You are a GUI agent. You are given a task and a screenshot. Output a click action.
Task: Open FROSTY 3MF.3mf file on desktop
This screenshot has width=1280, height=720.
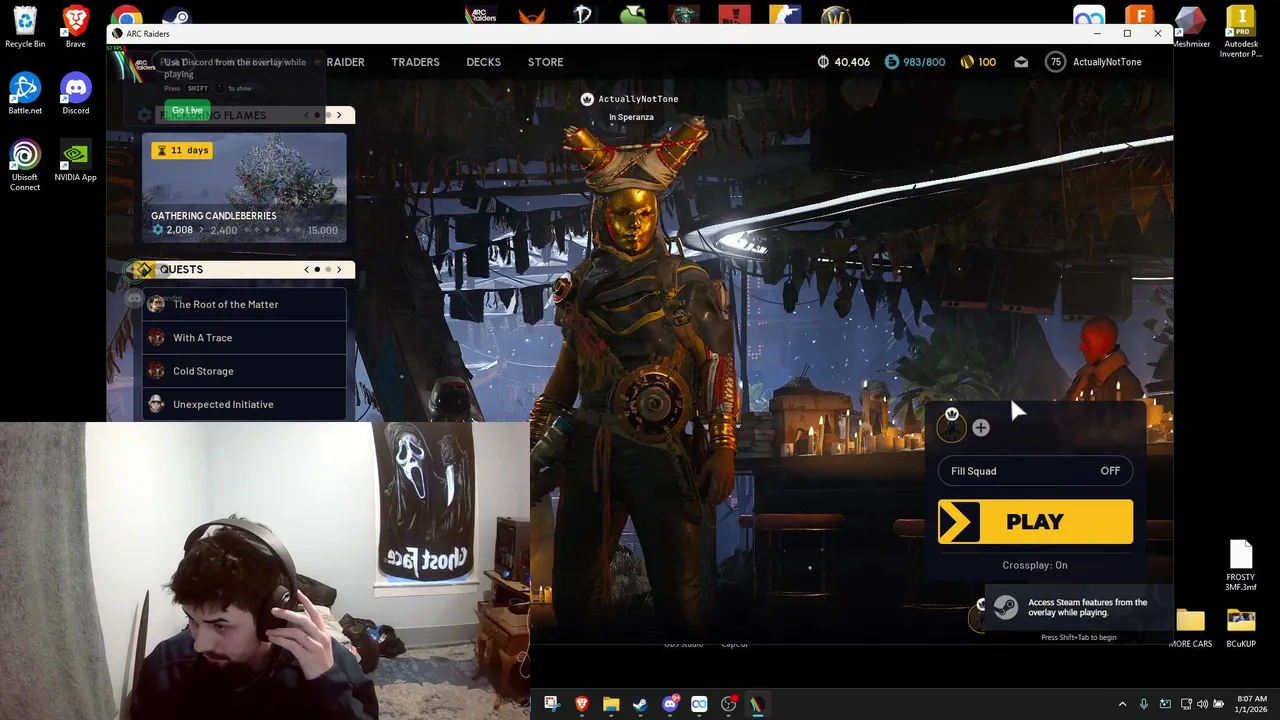pos(1241,566)
